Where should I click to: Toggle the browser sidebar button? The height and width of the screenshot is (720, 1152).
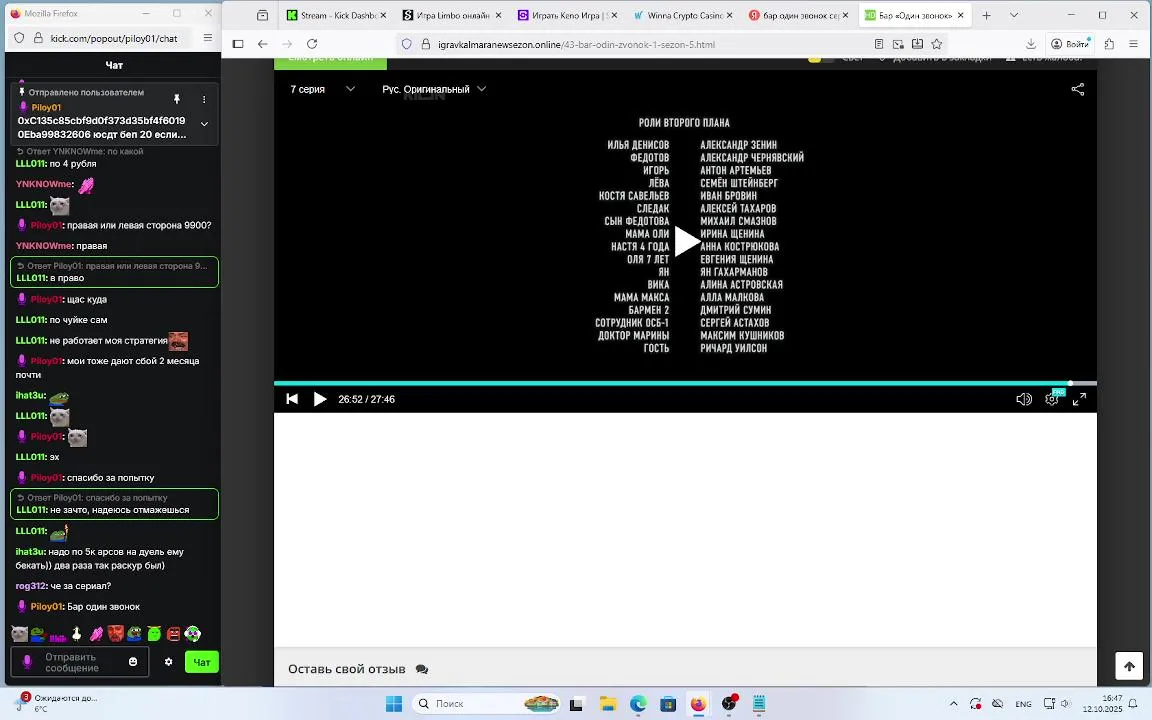click(238, 44)
